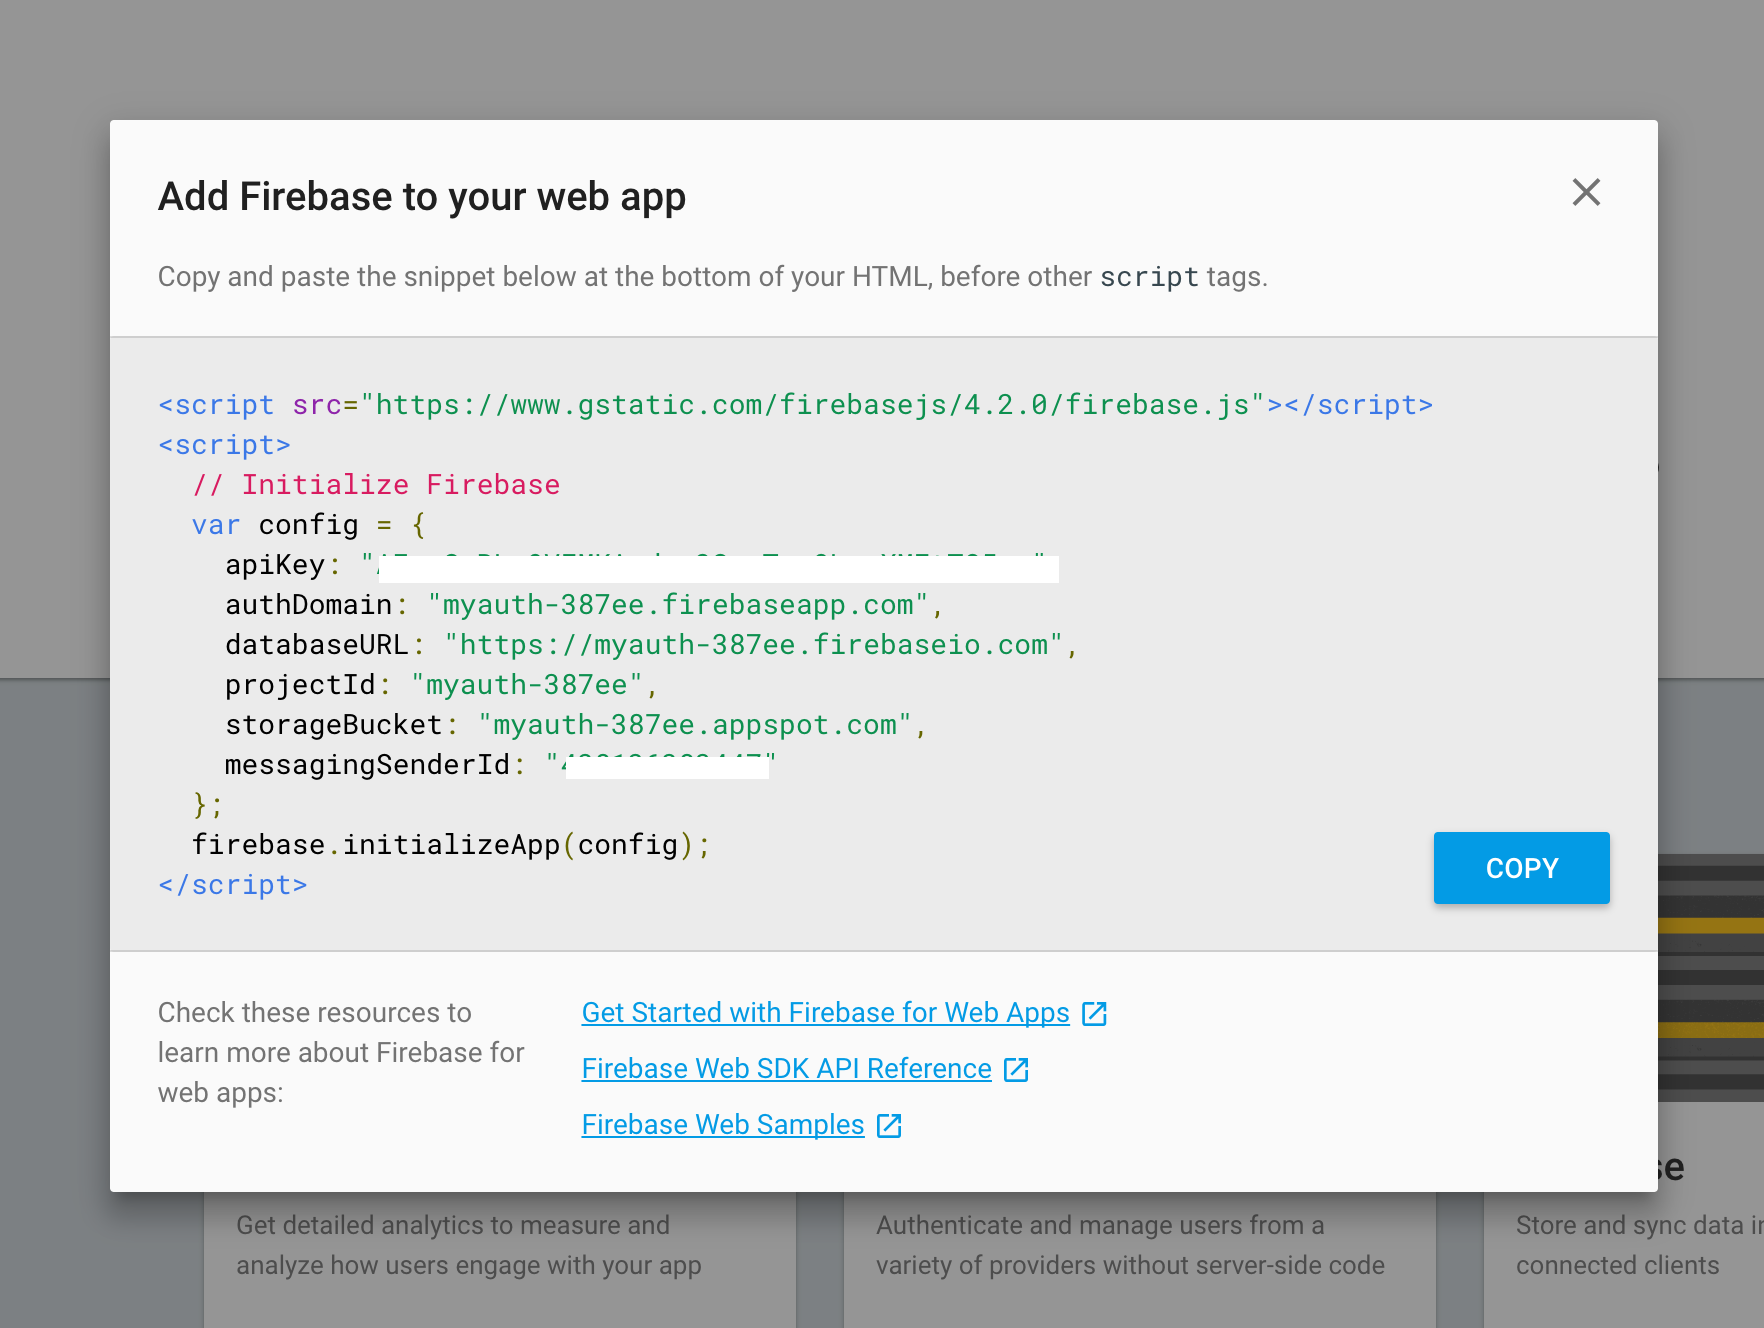Copy the Firebase config snippet

point(1521,868)
